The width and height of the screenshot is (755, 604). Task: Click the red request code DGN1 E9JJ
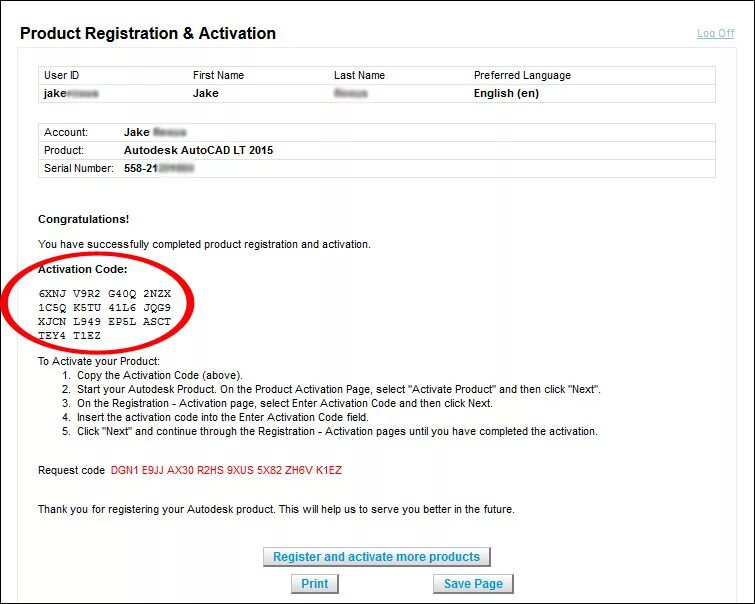point(226,470)
